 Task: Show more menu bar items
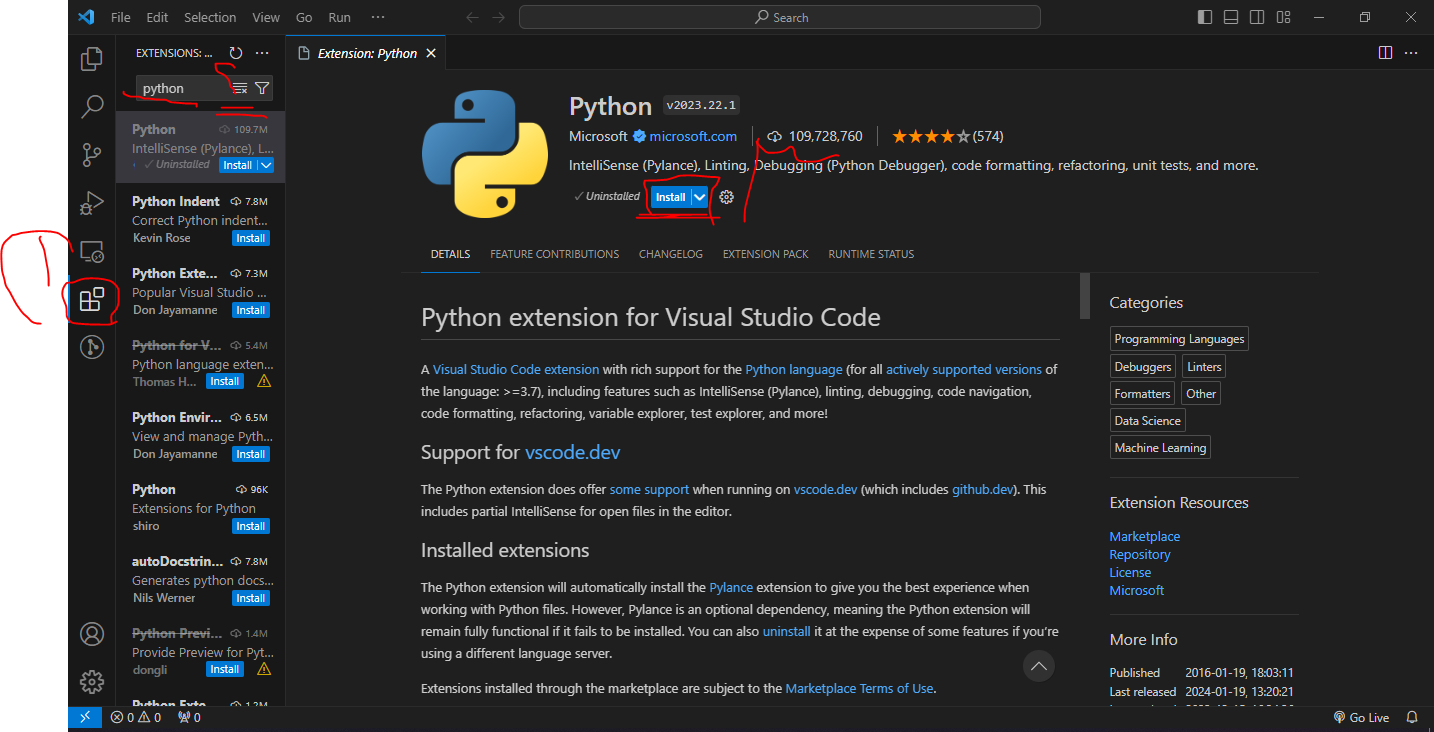pyautogui.click(x=377, y=17)
